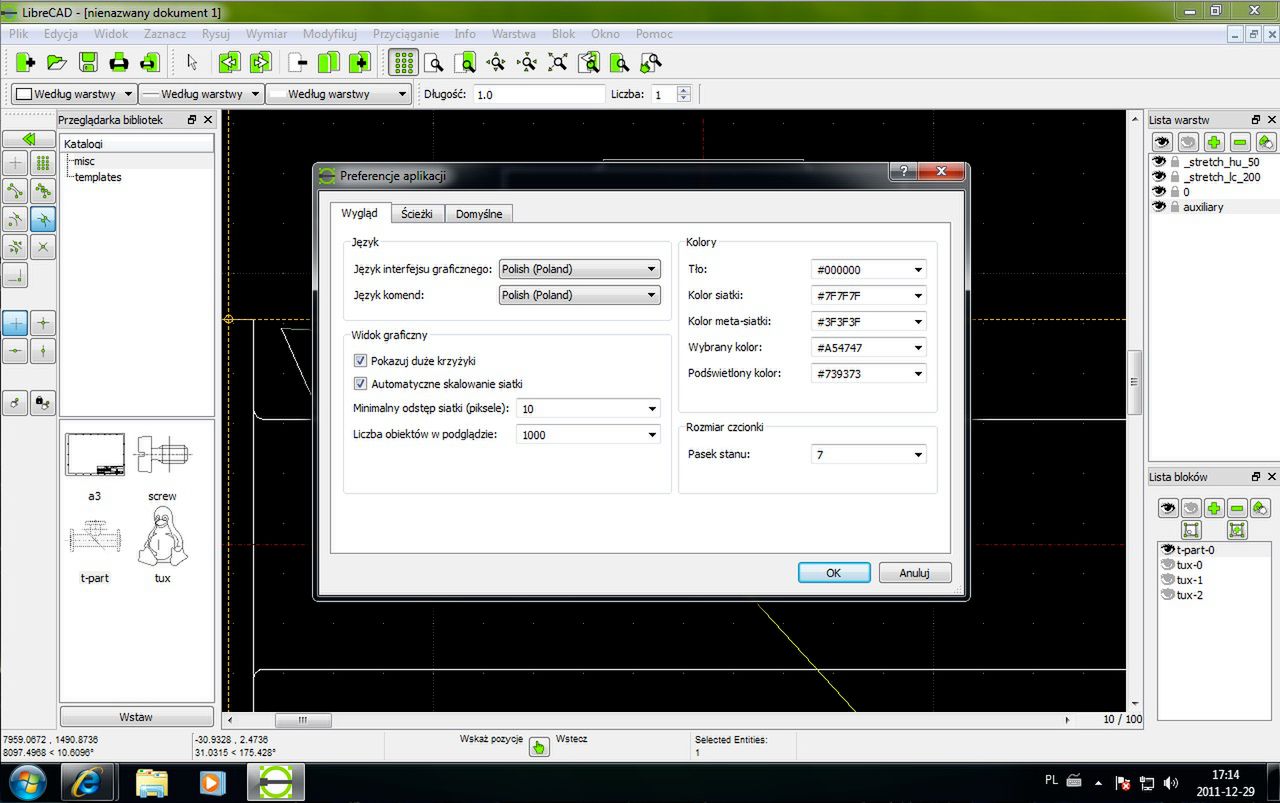Click the green back arrow in left toolbar
1280x803 pixels.
tap(29, 139)
